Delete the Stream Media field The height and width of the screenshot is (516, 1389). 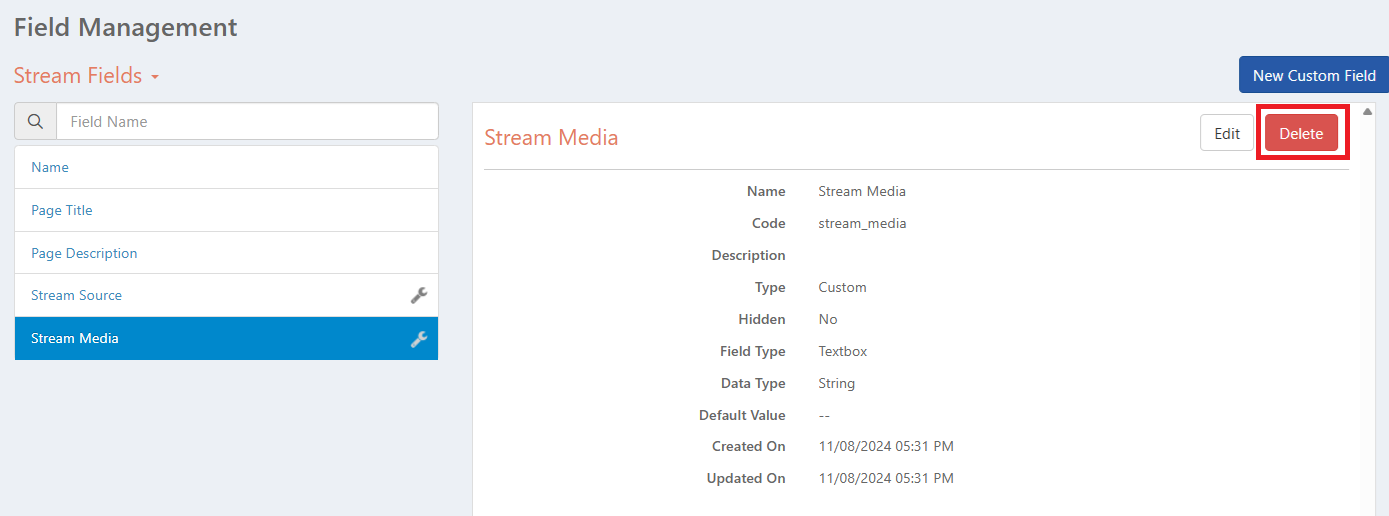pyautogui.click(x=1301, y=133)
